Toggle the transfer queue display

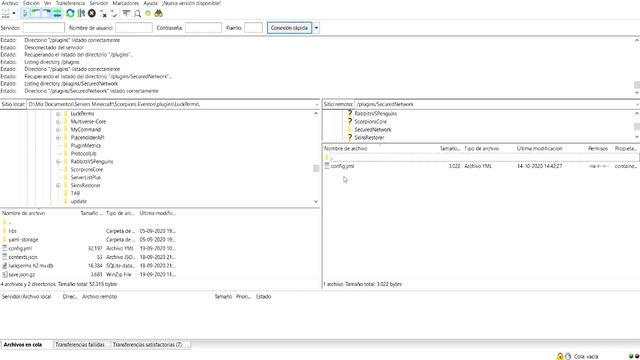tap(57, 13)
